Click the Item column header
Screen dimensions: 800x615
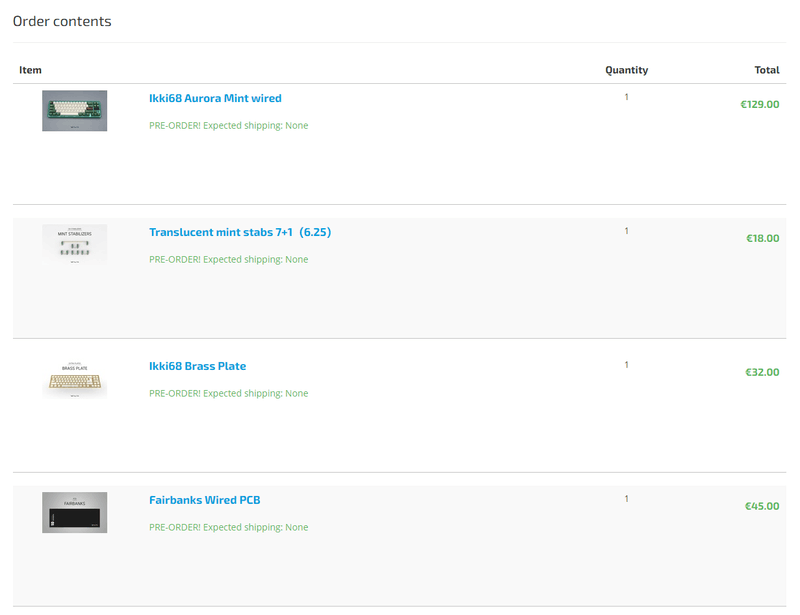30,70
